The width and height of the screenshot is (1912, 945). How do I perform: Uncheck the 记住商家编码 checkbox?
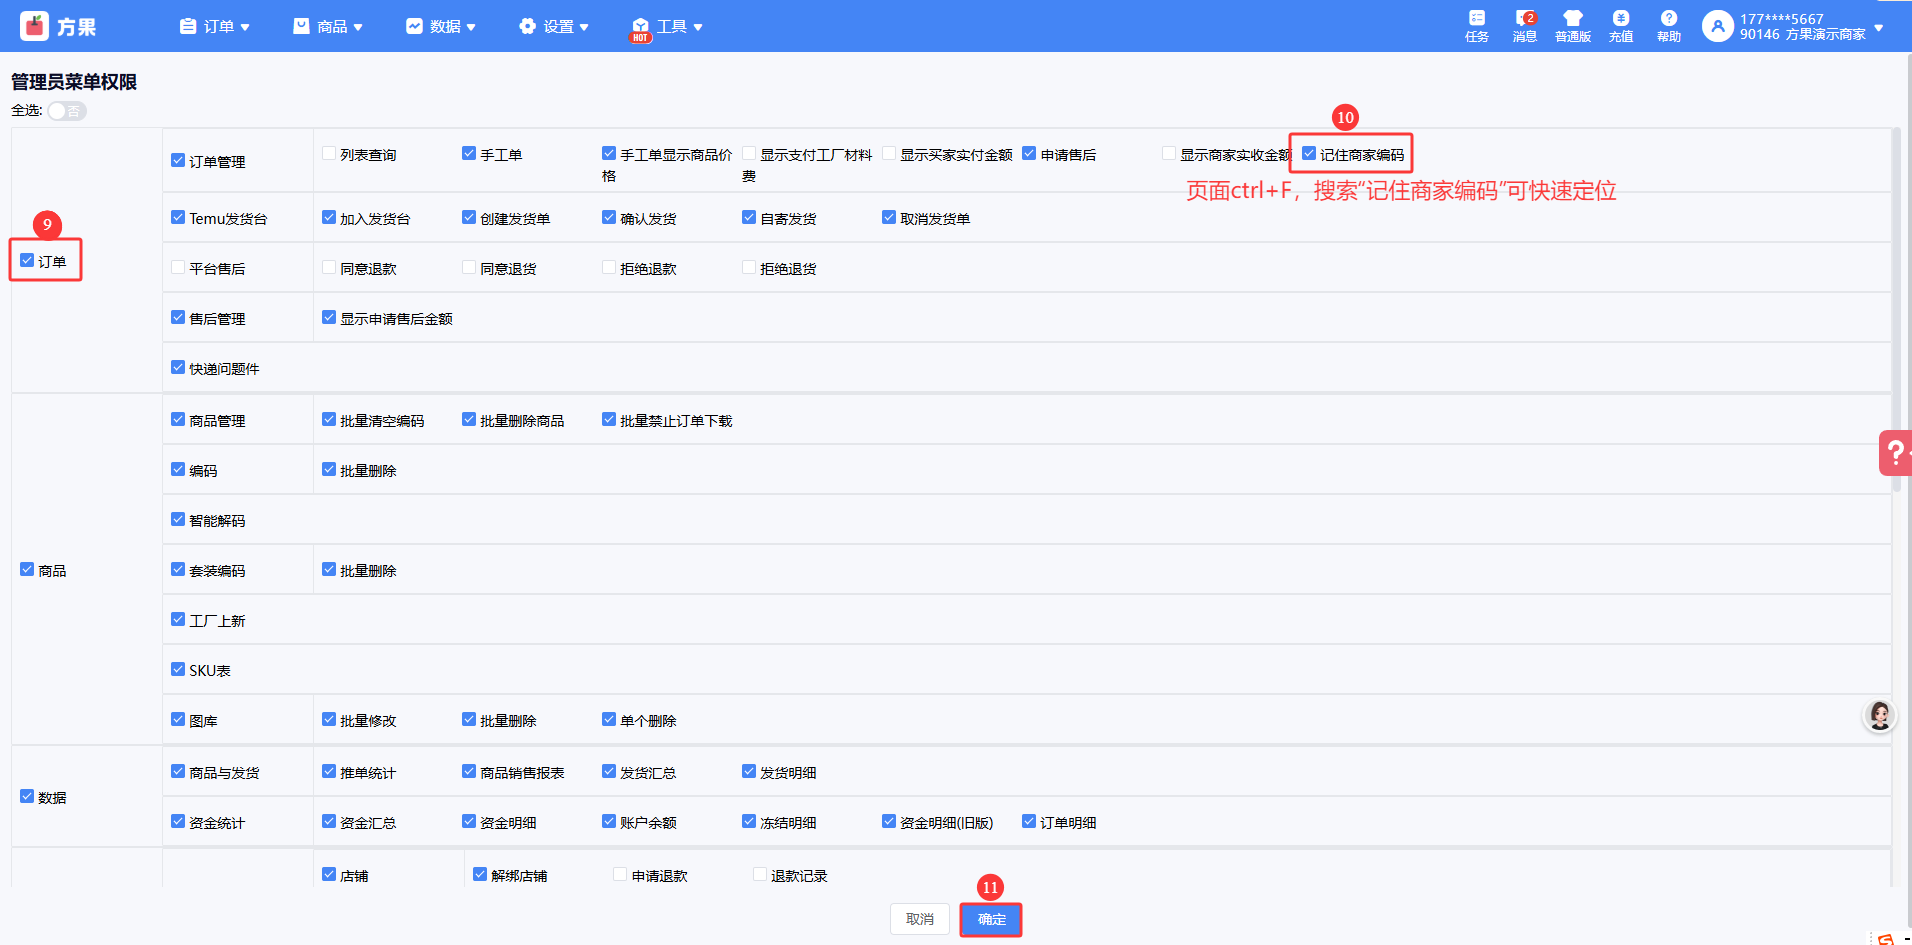pyautogui.click(x=1309, y=154)
